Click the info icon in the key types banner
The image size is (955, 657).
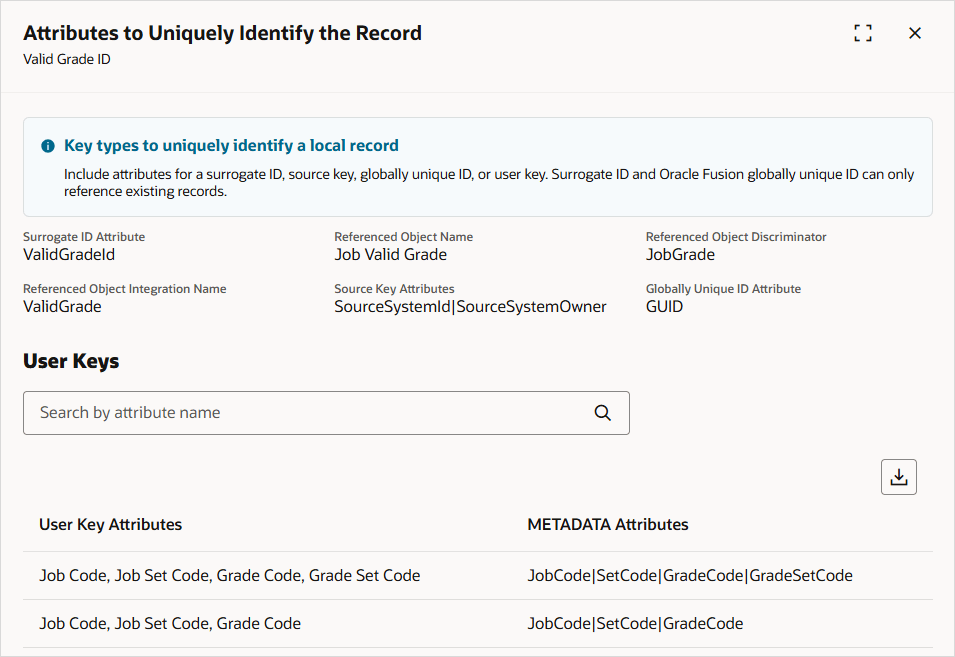point(47,145)
